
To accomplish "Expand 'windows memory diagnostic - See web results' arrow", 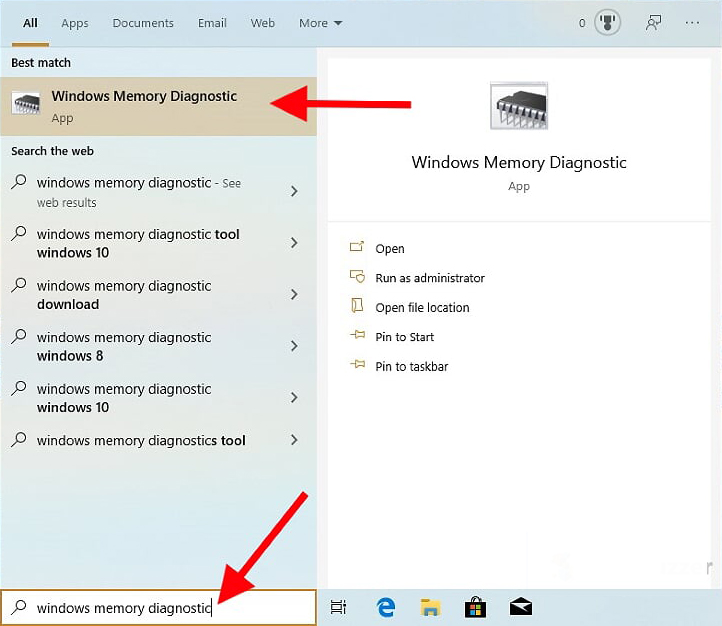I will (x=294, y=191).
